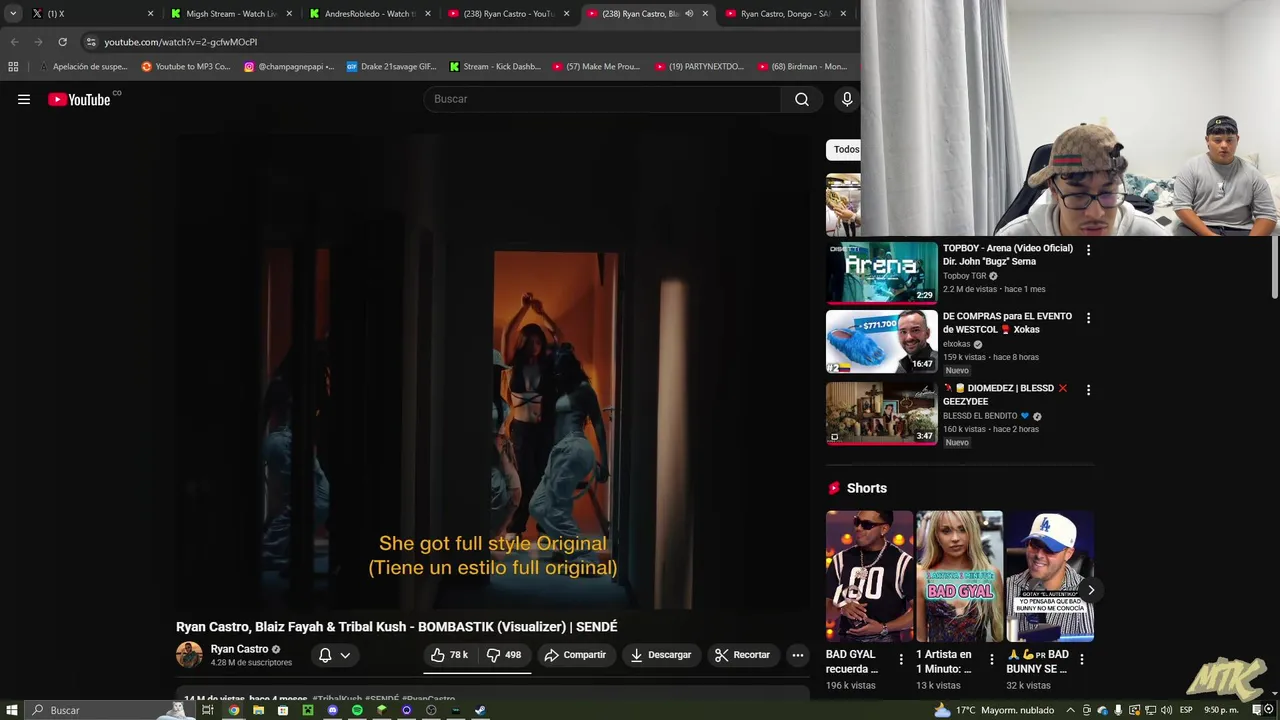Open the Drake 21savage GIF bookmark
The image size is (1280, 720).
click(391, 67)
